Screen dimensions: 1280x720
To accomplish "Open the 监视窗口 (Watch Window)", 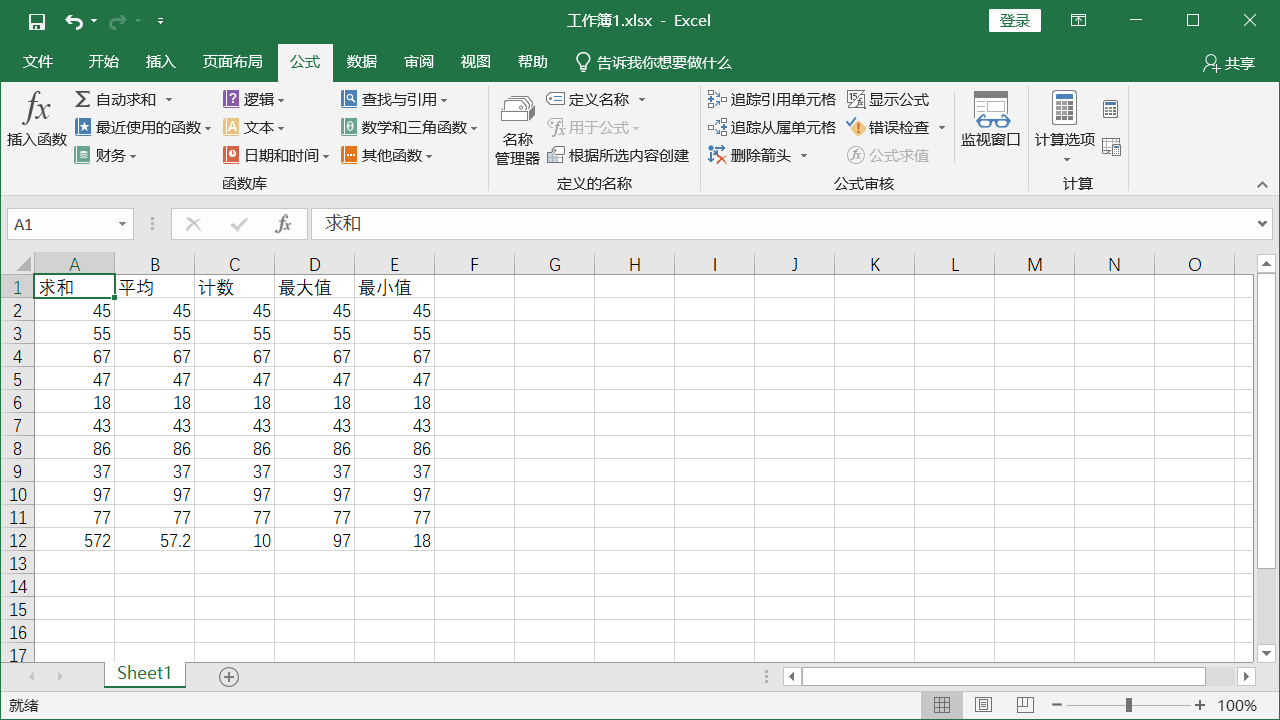I will click(x=990, y=120).
